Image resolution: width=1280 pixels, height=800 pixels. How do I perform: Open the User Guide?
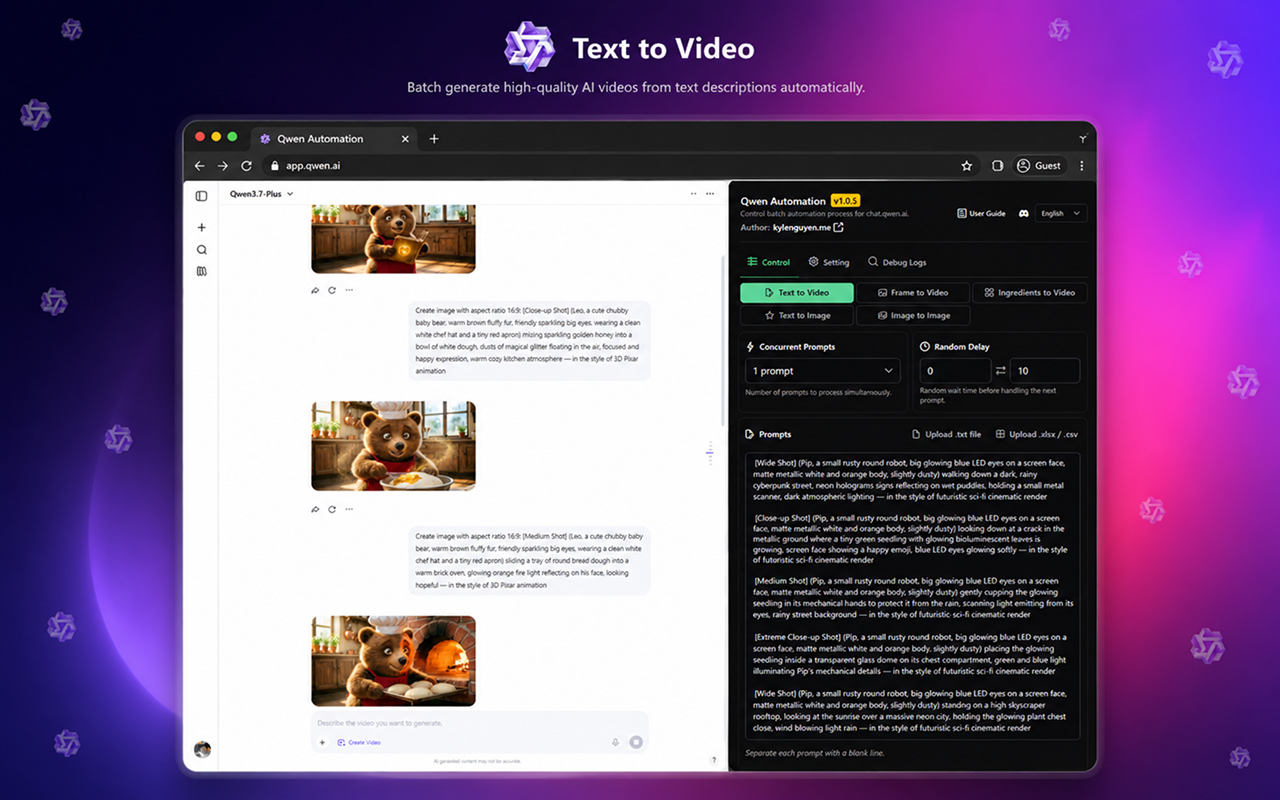coord(981,213)
